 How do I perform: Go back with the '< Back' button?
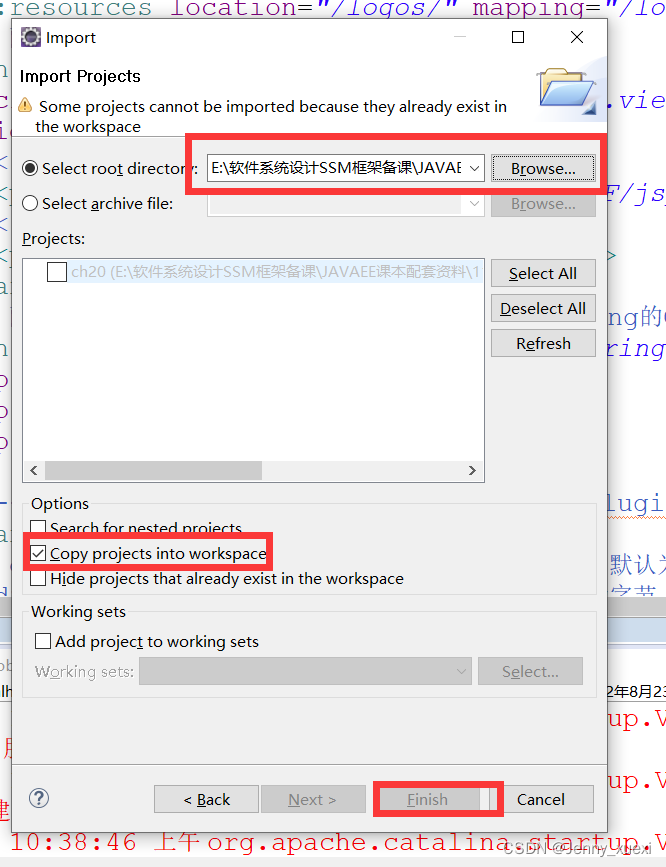coord(206,799)
